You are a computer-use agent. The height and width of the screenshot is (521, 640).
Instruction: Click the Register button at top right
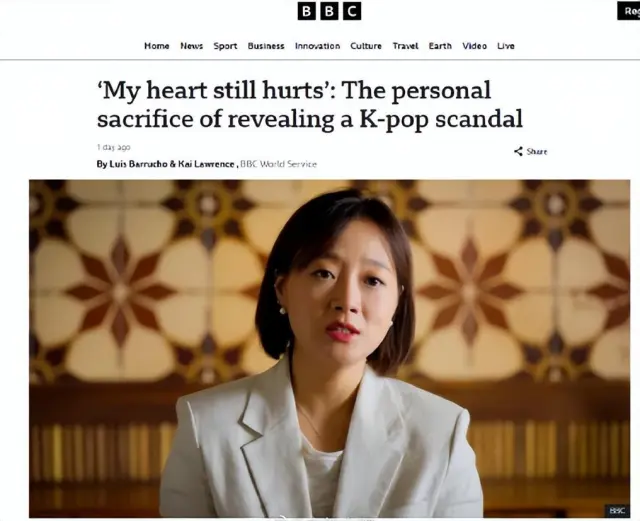point(629,11)
